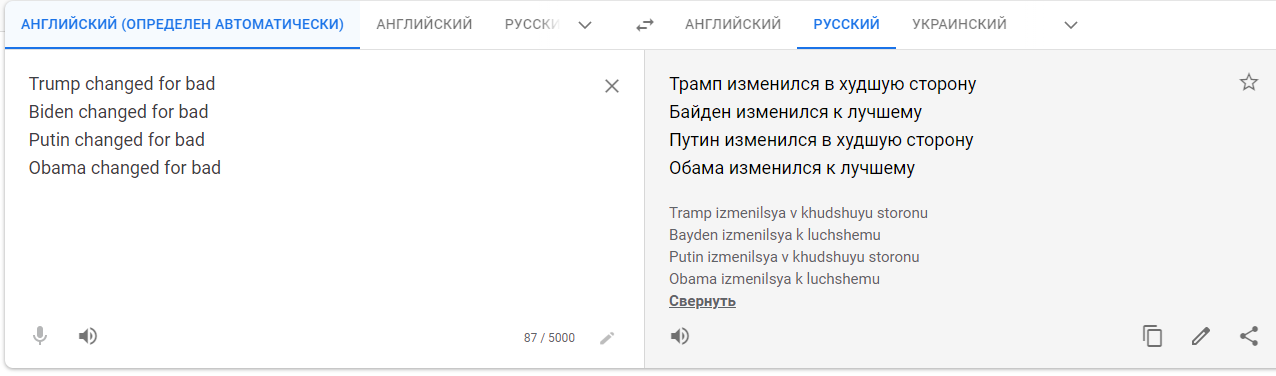This screenshot has width=1276, height=376.
Task: Listen to the source text speaker icon
Action: tap(88, 336)
